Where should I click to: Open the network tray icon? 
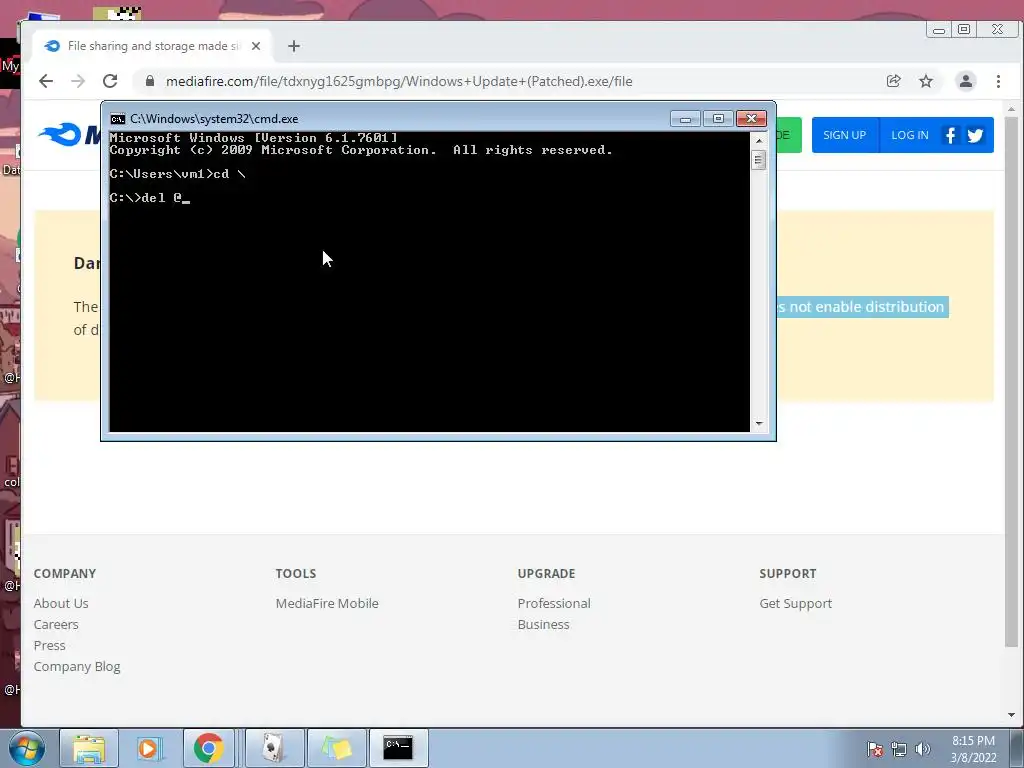pyautogui.click(x=899, y=749)
